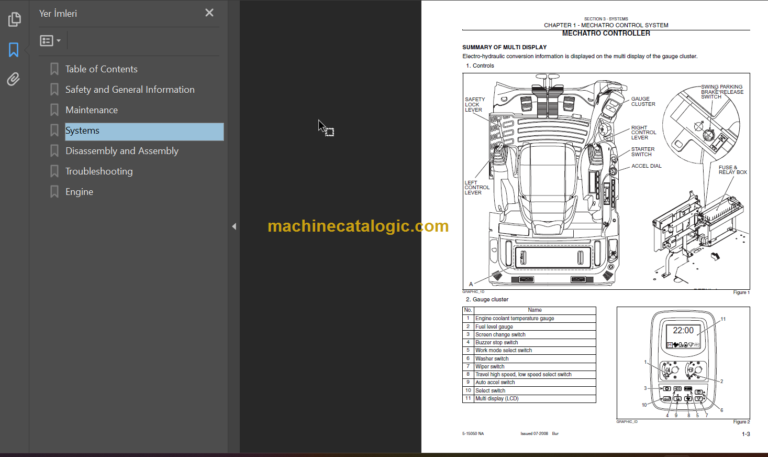Click the bookmark icon beside Safety and General Information
The image size is (768, 457).
pyautogui.click(x=54, y=90)
